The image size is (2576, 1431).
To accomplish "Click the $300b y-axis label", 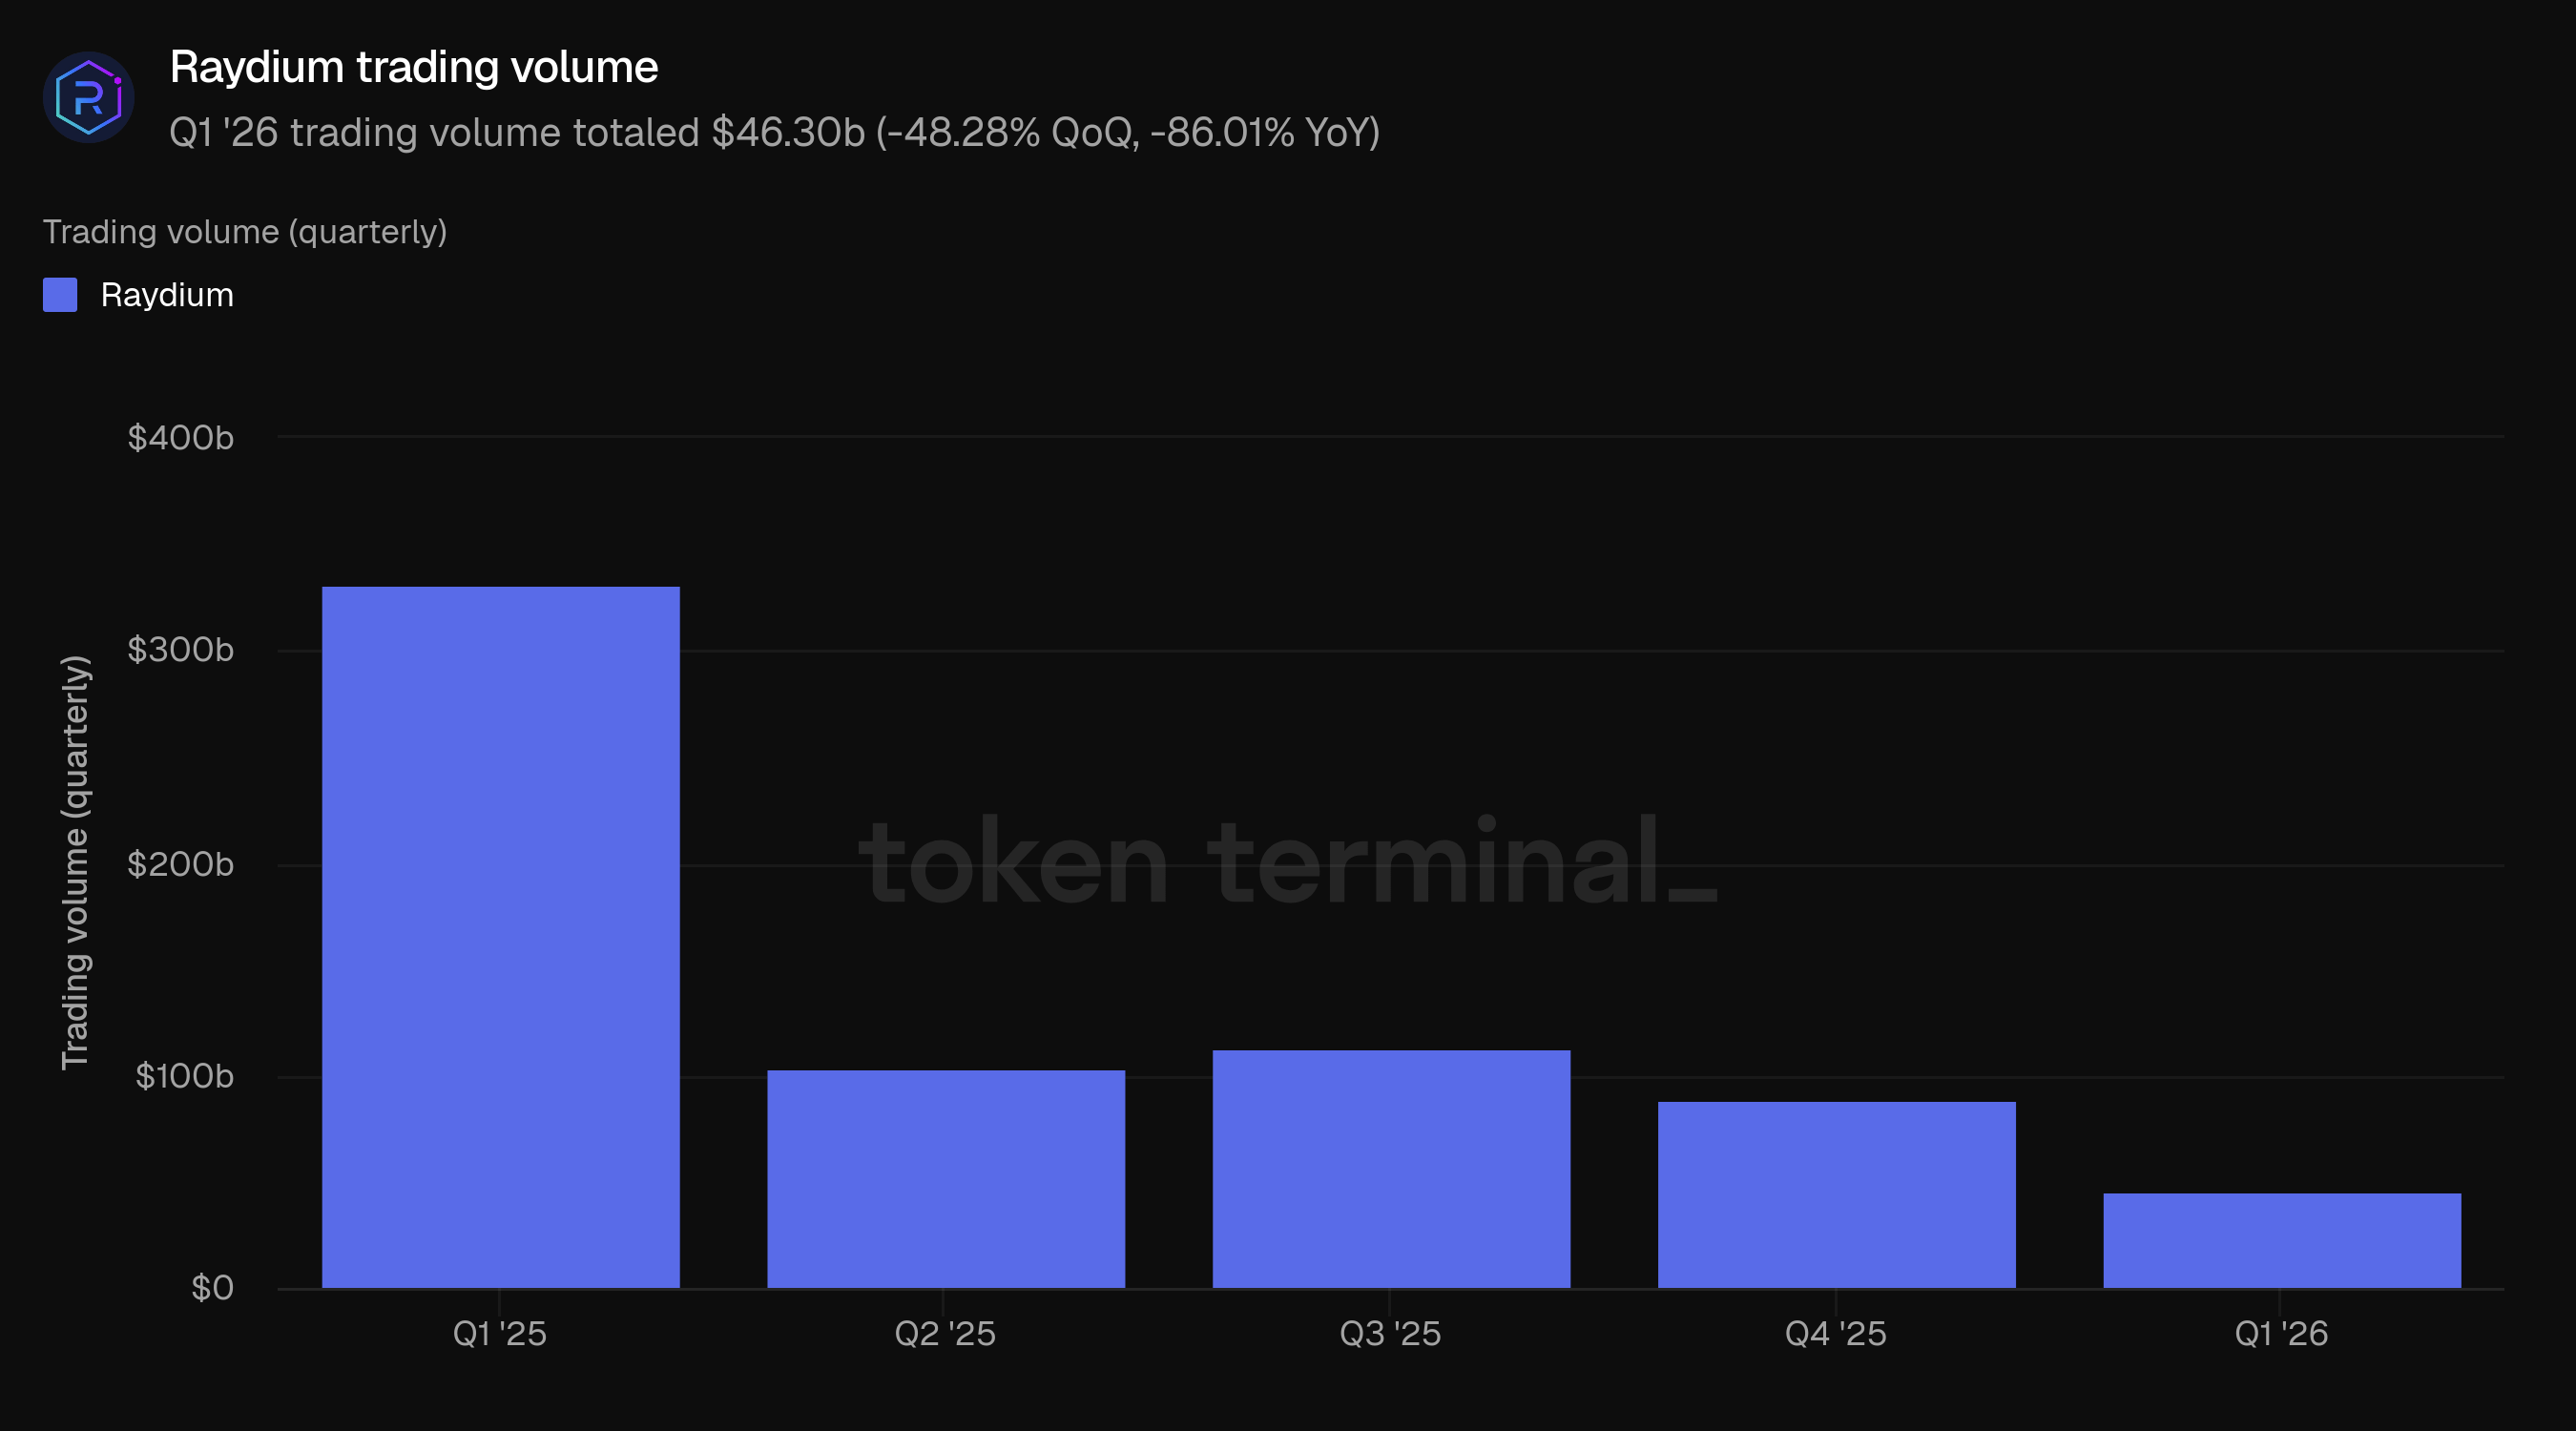I will coord(181,650).
